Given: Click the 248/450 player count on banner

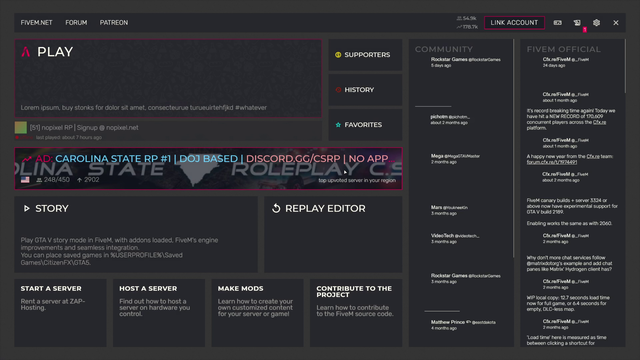Looking at the screenshot, I should [x=53, y=180].
